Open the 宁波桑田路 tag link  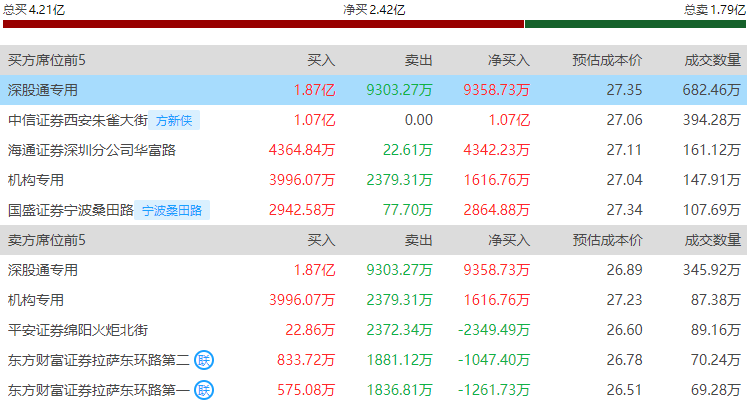[172, 210]
